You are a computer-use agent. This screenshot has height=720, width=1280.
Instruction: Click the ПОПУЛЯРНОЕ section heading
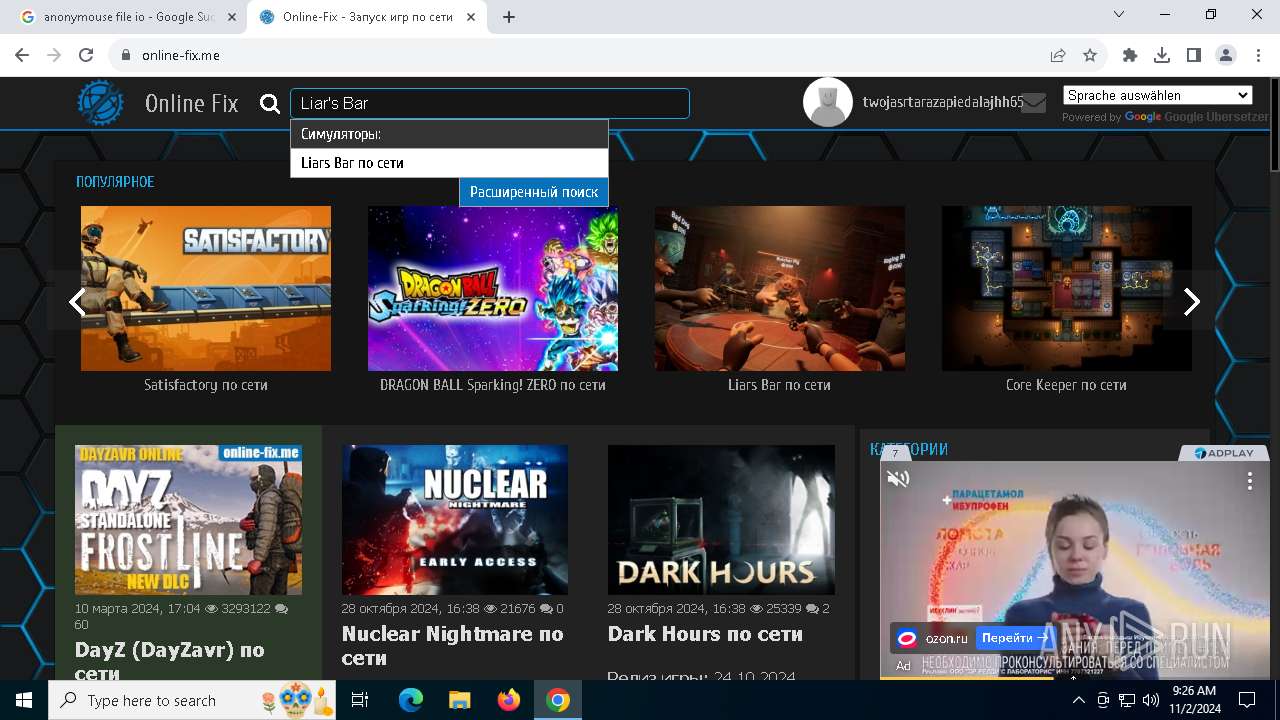click(x=115, y=182)
